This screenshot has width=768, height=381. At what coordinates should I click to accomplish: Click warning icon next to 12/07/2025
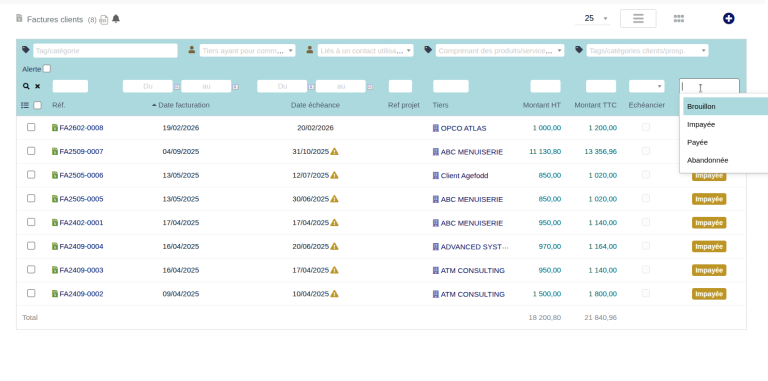click(335, 175)
